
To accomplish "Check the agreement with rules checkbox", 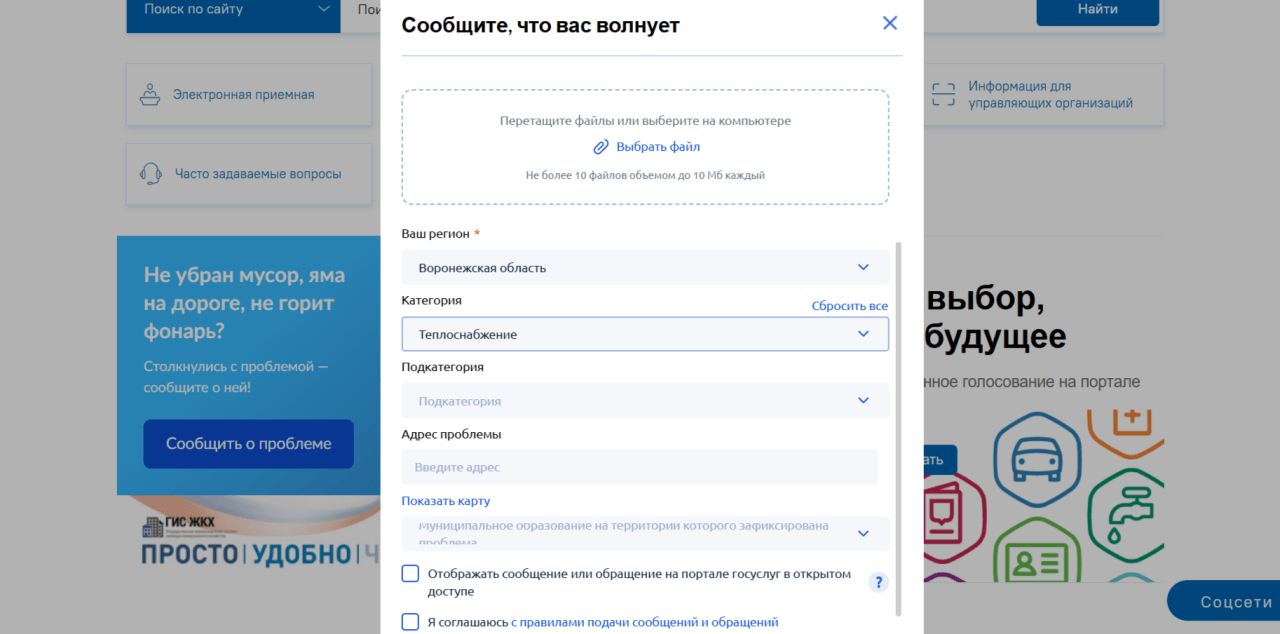I will point(410,622).
